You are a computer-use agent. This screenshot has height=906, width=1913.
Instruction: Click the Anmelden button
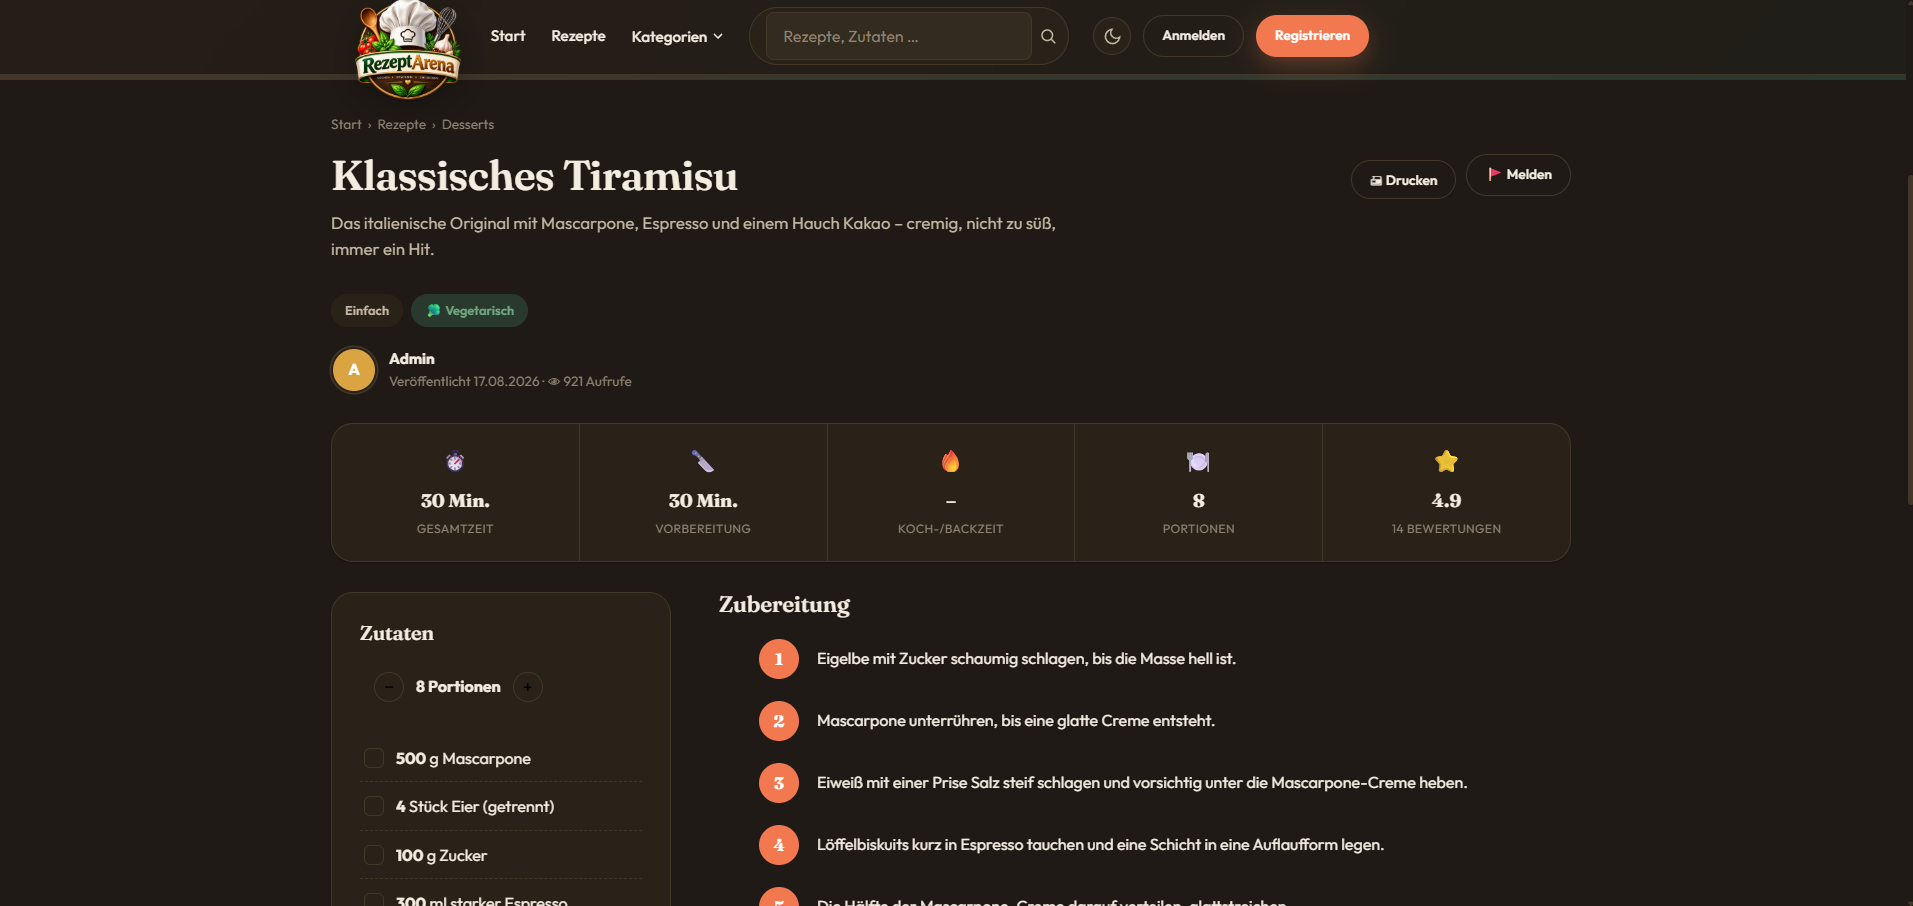tap(1193, 36)
